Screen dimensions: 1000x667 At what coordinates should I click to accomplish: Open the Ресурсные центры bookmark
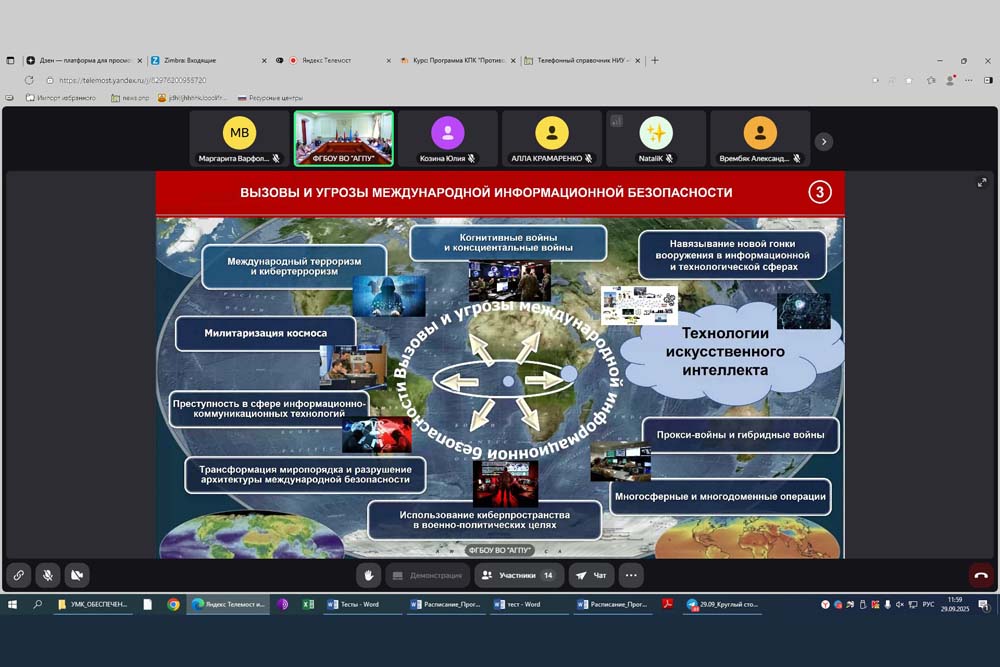[x=270, y=98]
